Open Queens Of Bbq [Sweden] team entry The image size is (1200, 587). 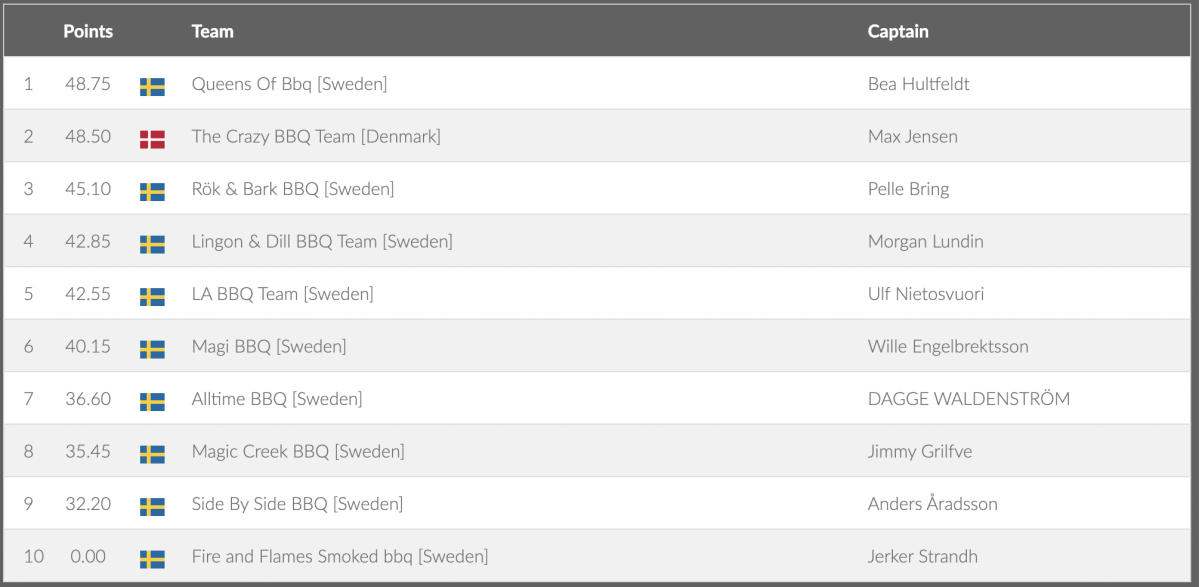[289, 84]
